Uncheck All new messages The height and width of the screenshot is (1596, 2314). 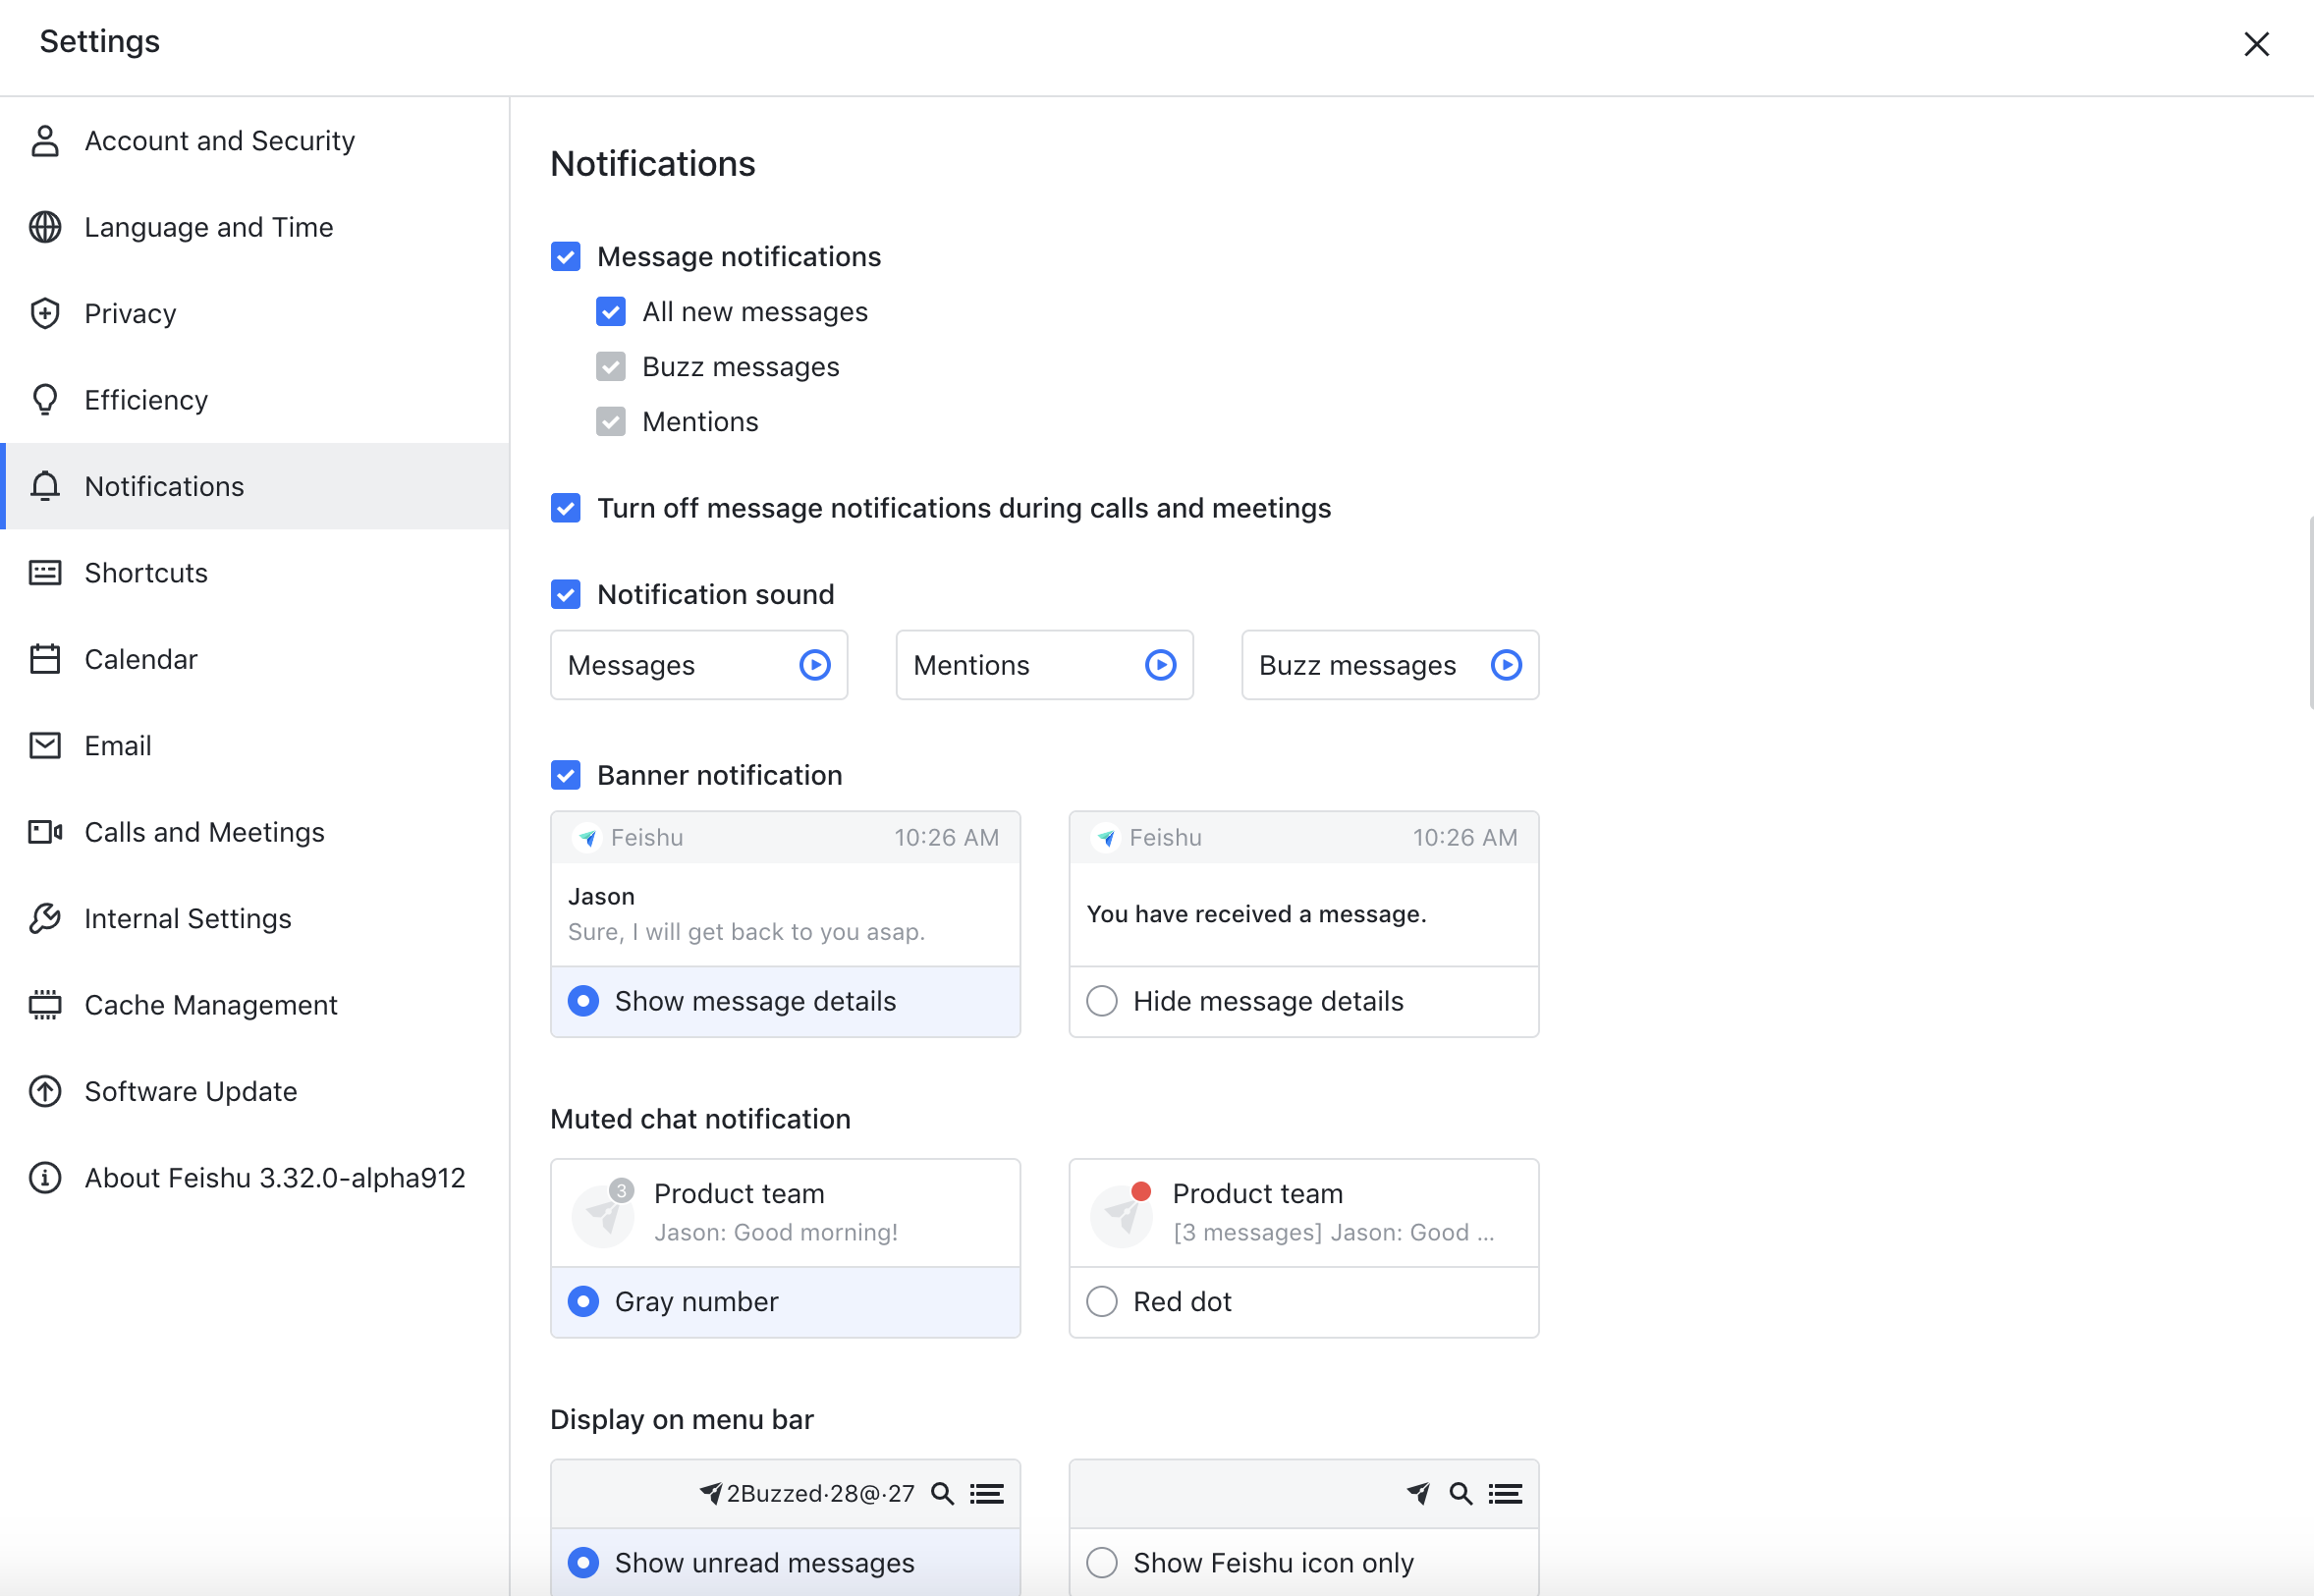(611, 312)
